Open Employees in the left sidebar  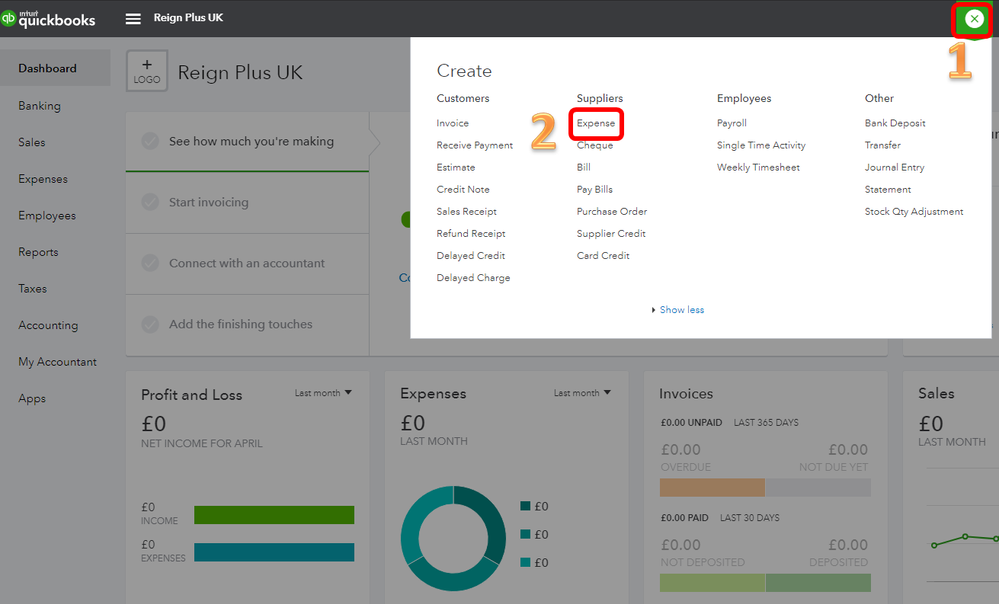[47, 215]
